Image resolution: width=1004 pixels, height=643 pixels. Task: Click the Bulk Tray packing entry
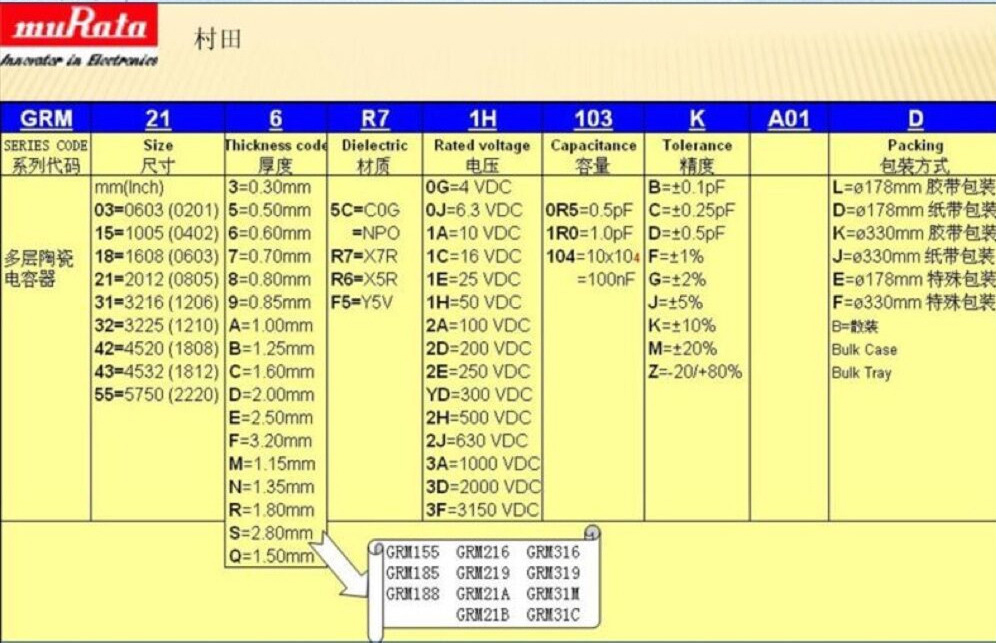(x=861, y=373)
